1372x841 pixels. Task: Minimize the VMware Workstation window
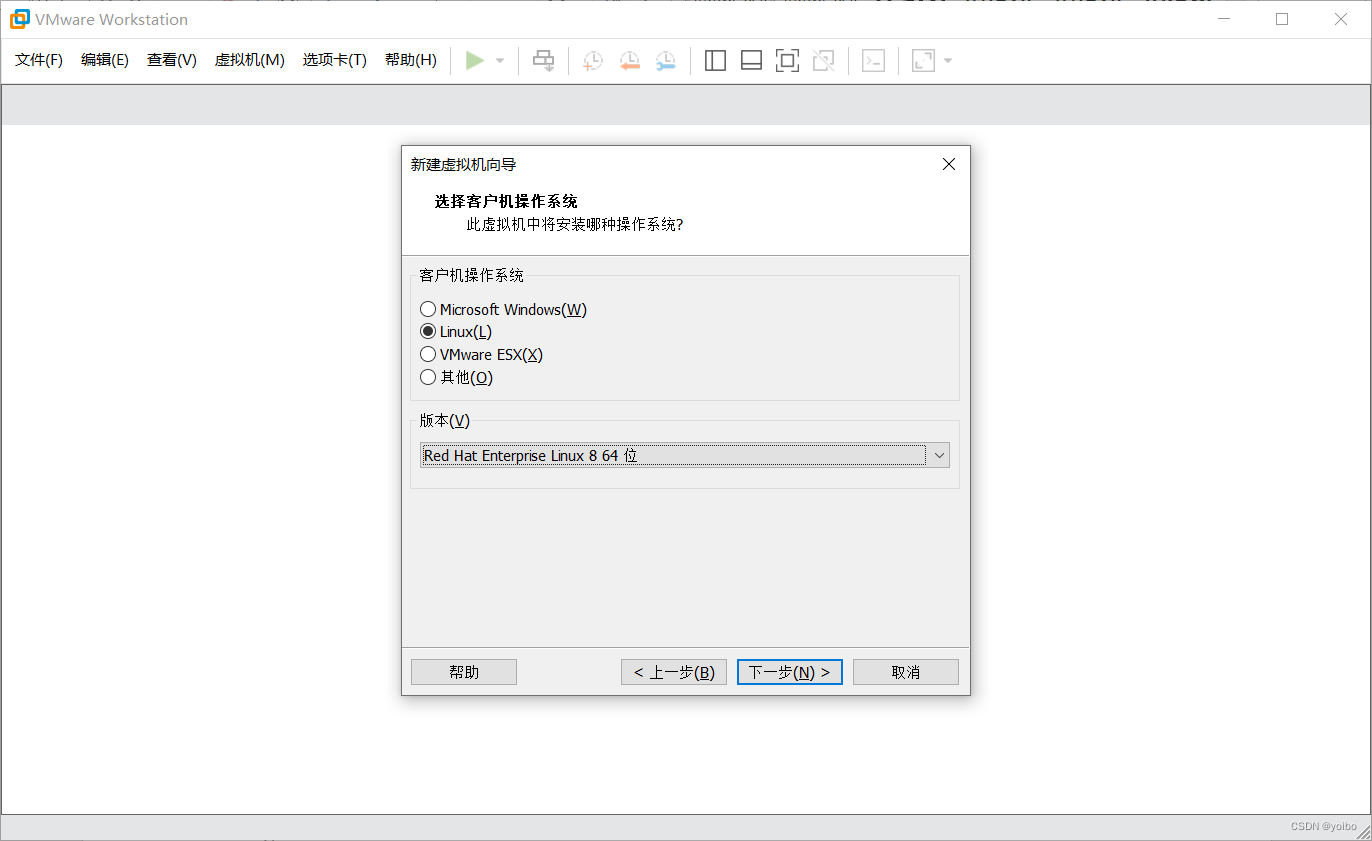tap(1224, 19)
